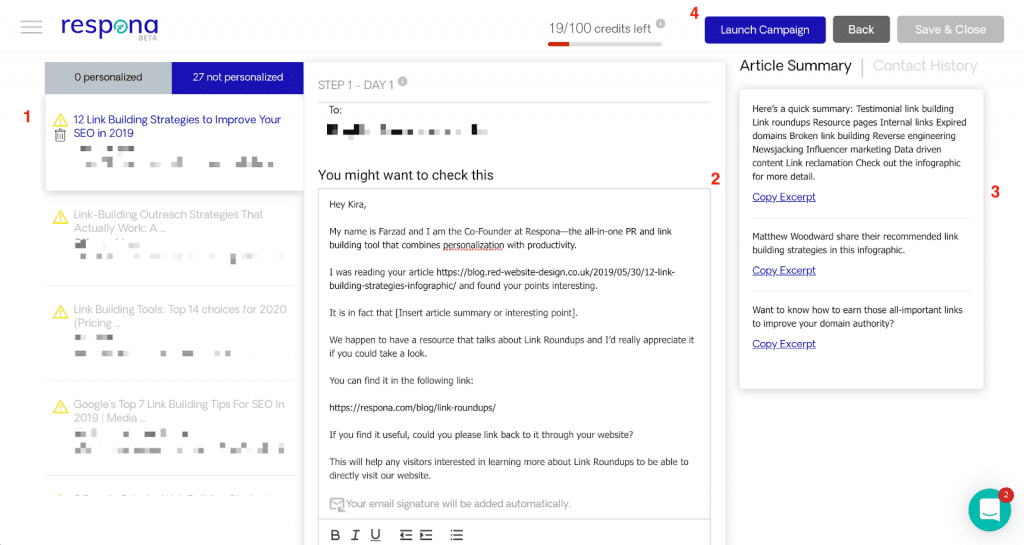Click the info icon next to credits left
The width and height of the screenshot is (1024, 545).
(660, 23)
